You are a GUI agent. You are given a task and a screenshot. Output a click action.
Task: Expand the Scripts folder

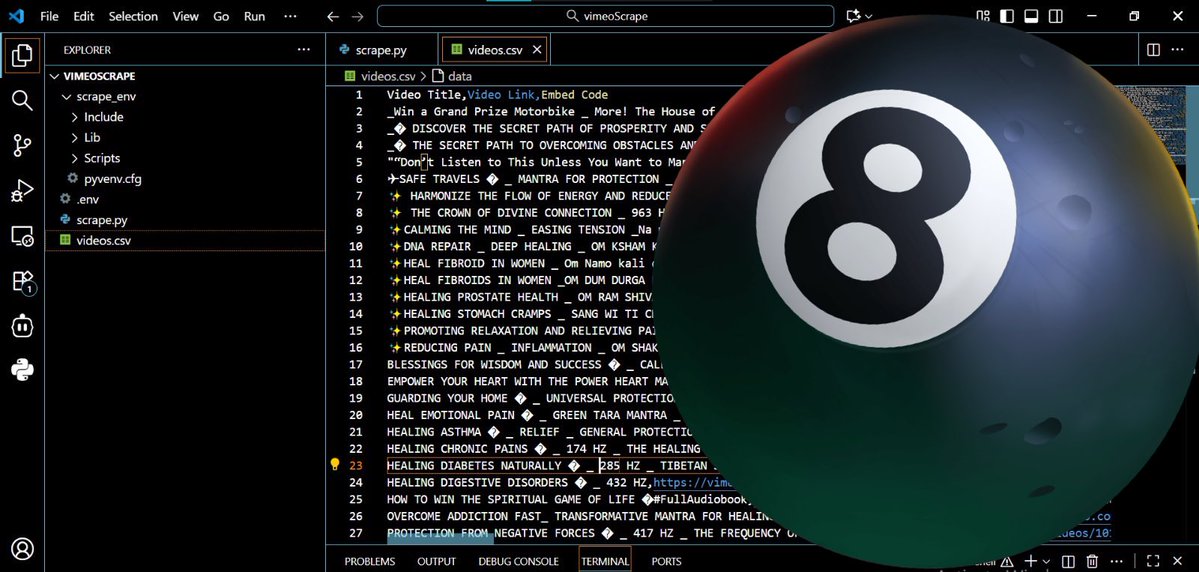(75, 158)
